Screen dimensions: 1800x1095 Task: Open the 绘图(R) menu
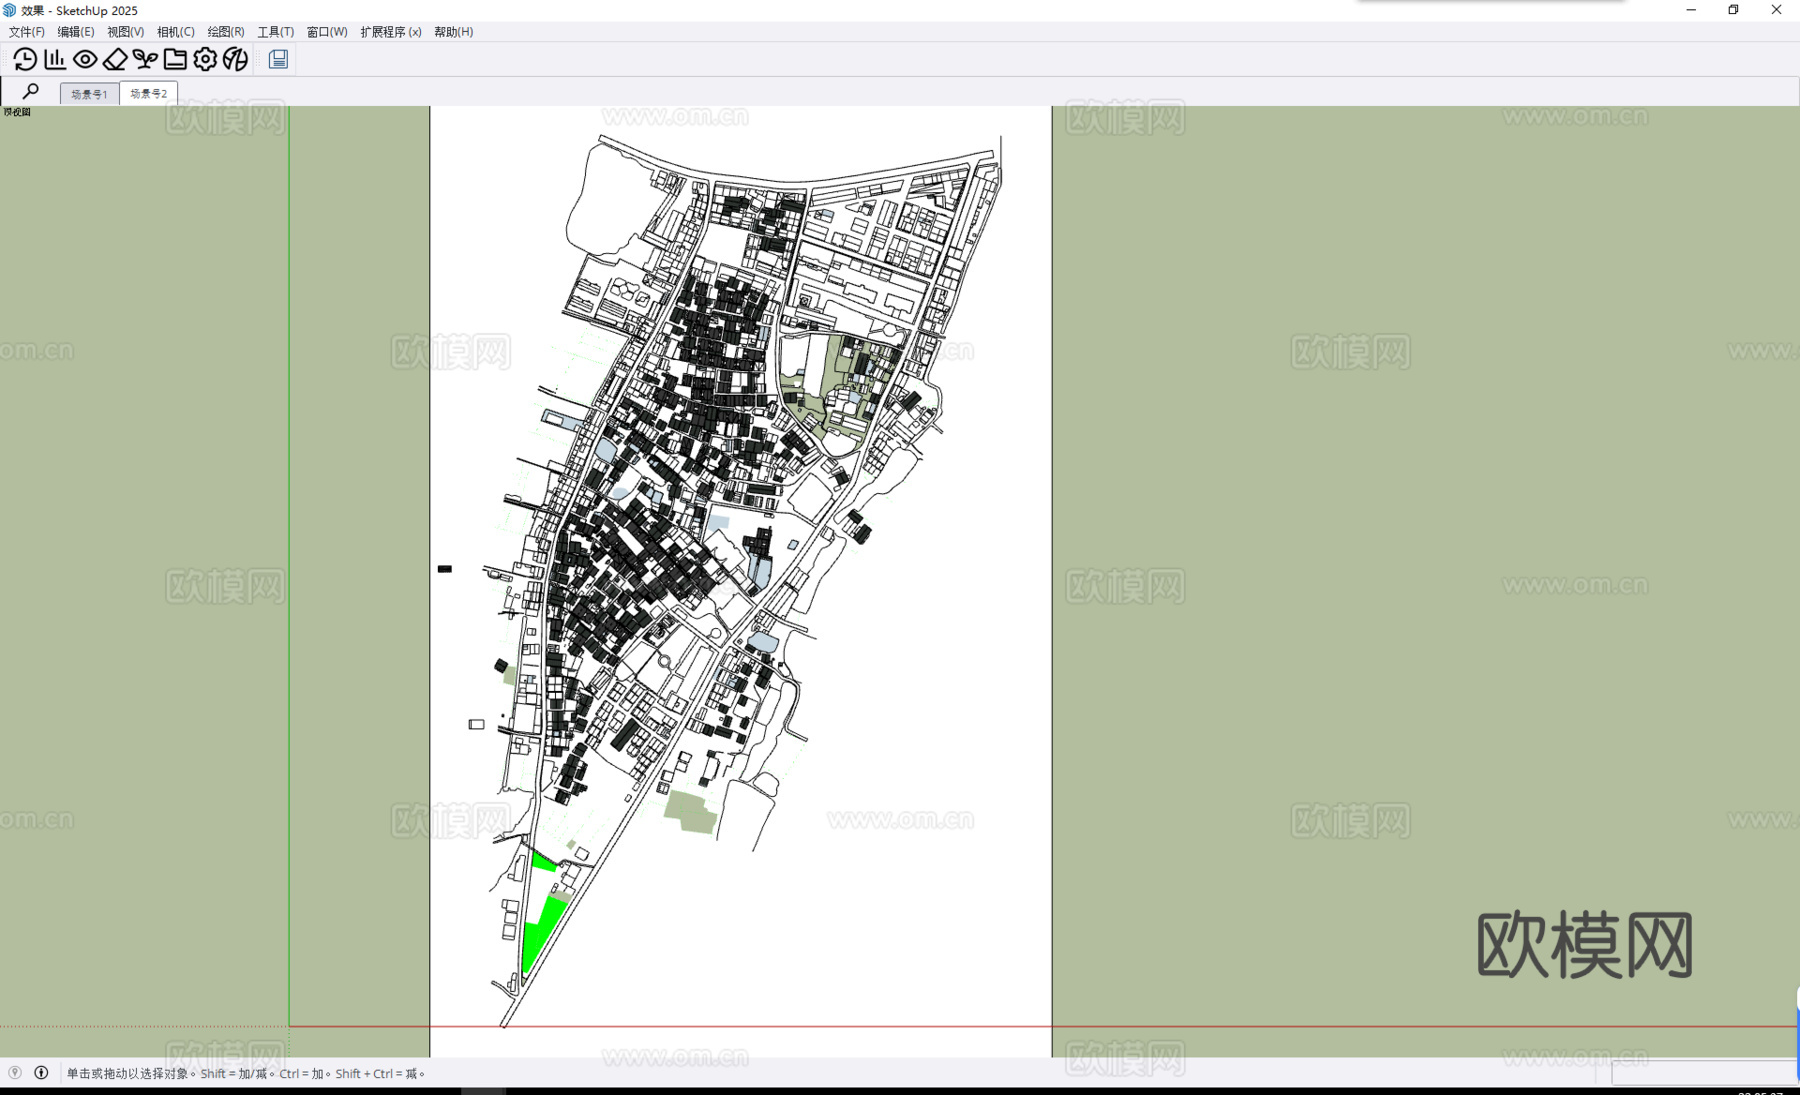point(226,32)
